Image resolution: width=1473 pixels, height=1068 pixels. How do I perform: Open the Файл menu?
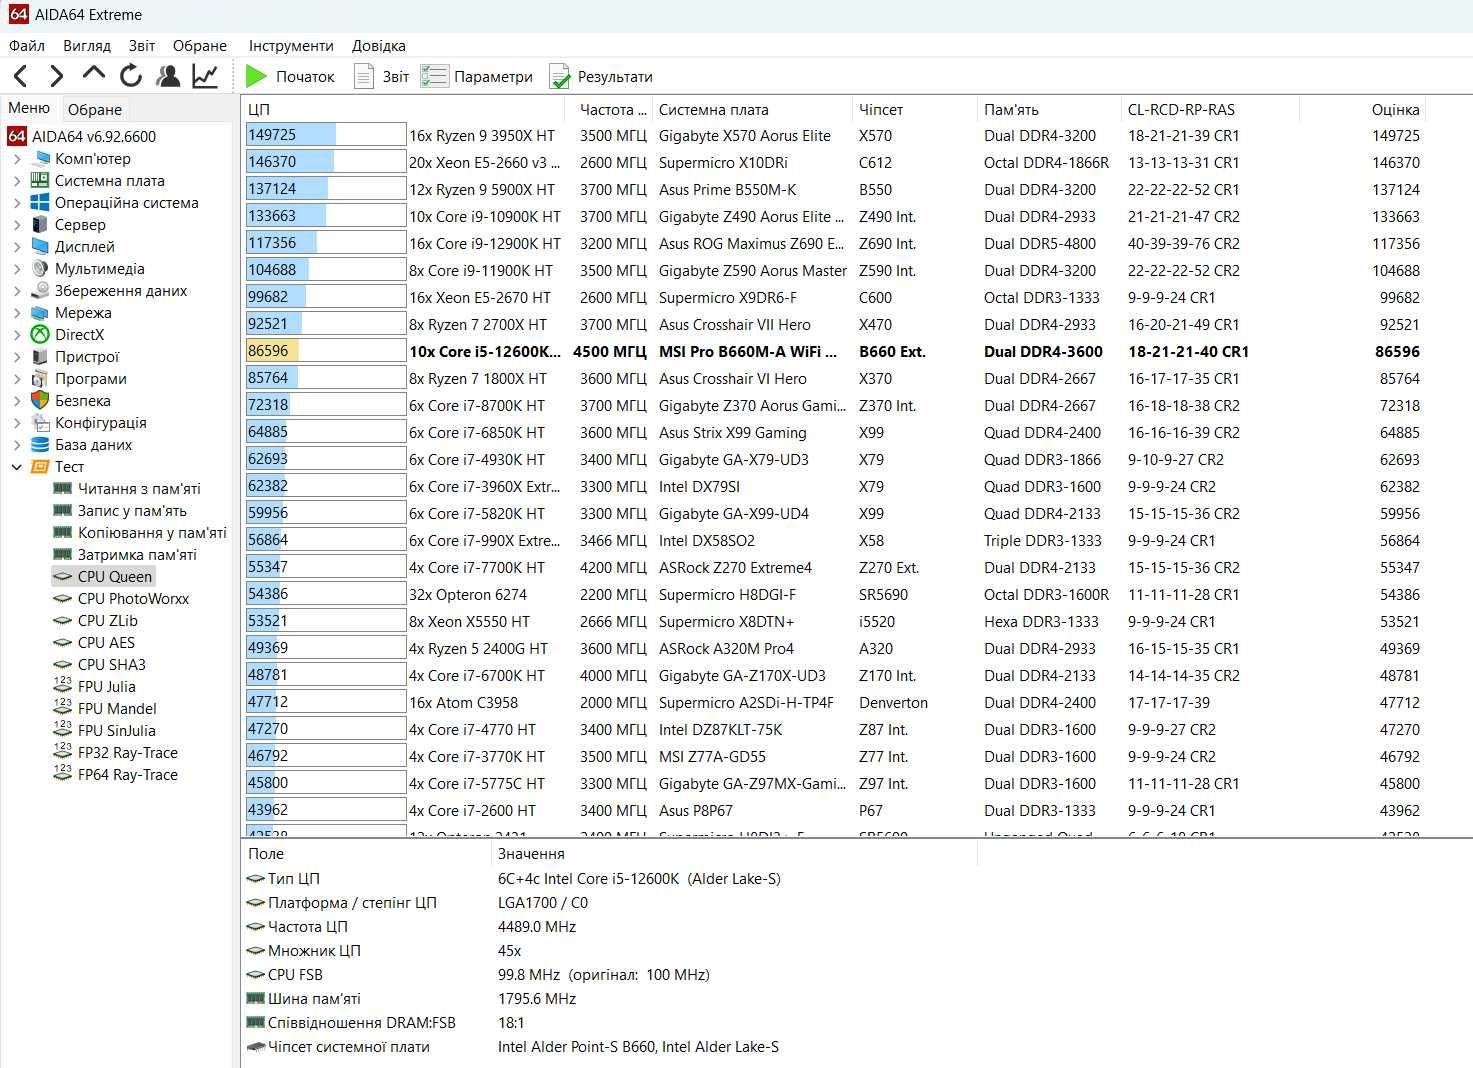(x=27, y=46)
